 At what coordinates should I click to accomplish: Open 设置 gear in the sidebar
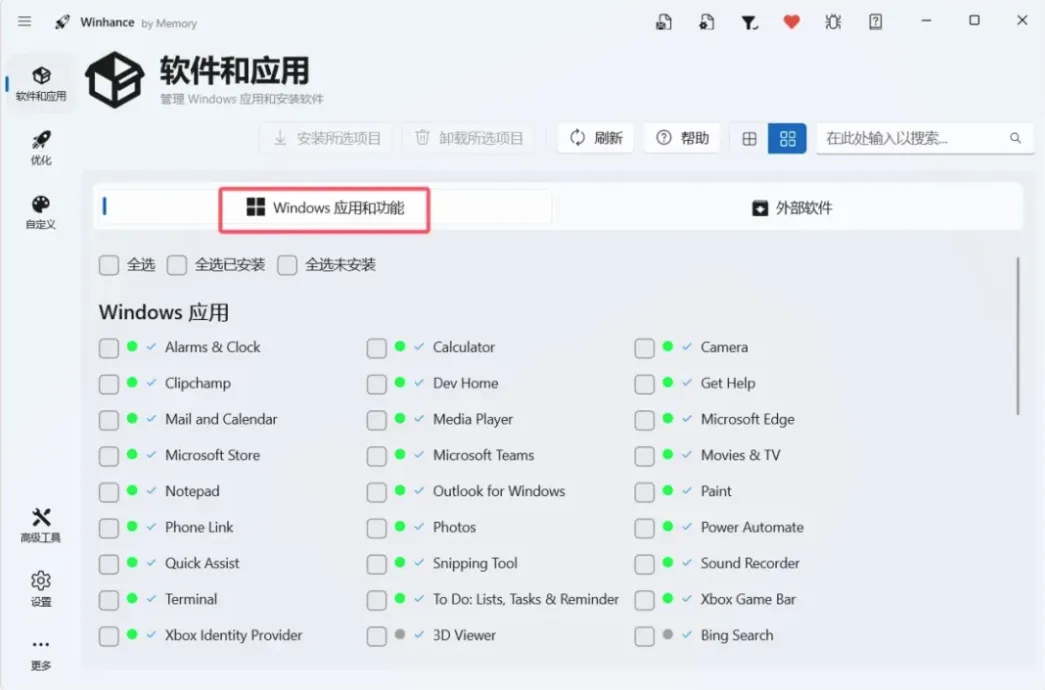pos(41,589)
